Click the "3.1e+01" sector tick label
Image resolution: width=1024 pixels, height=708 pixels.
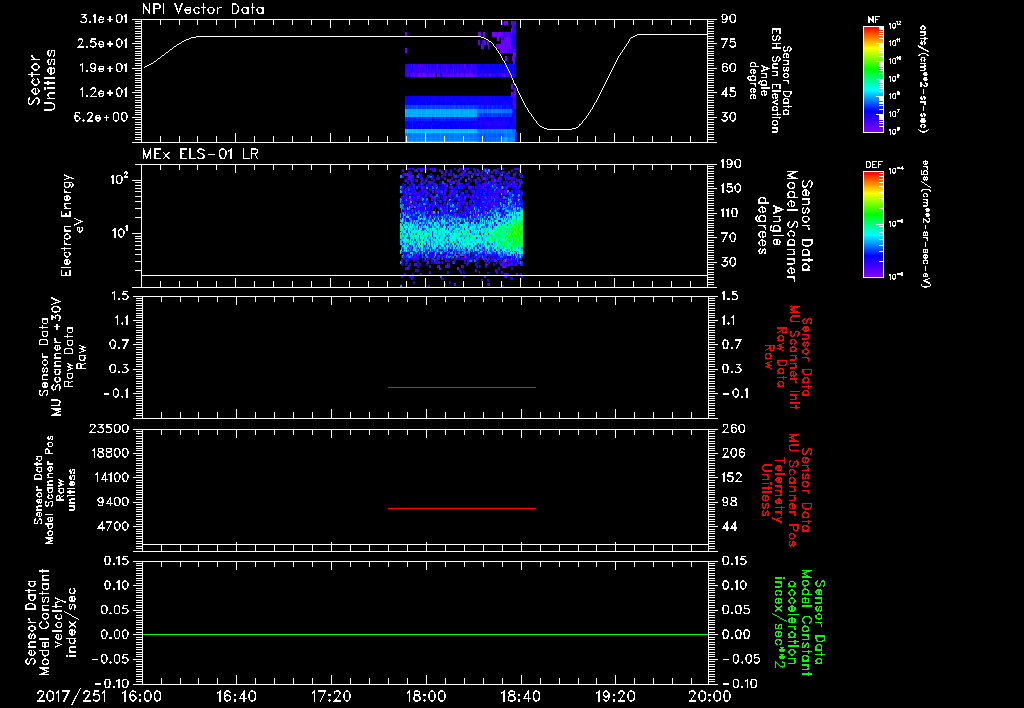(104, 19)
